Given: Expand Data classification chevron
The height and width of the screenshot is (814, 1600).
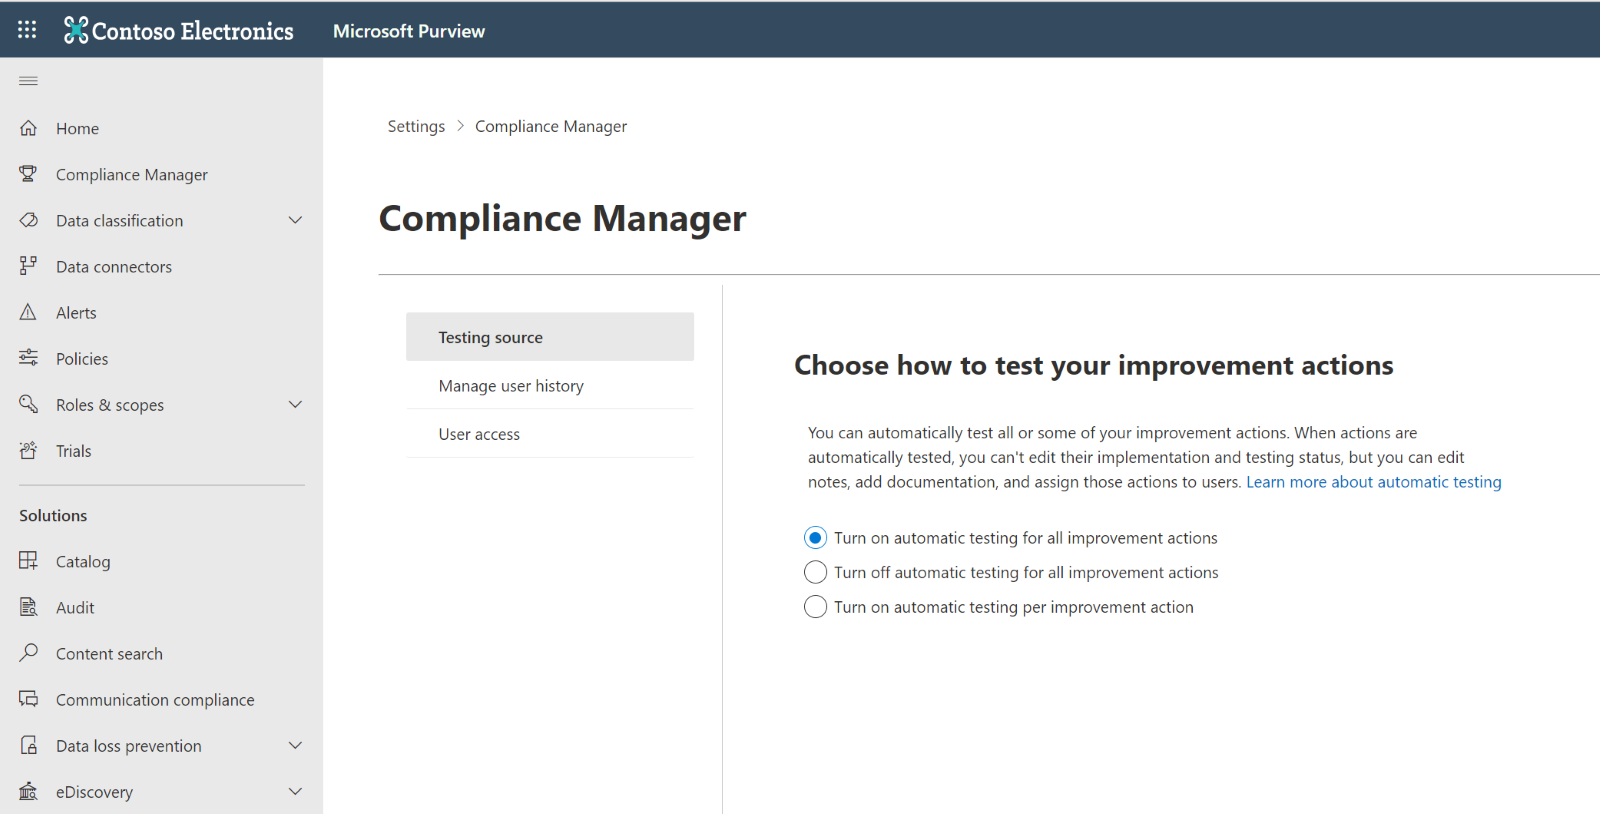Looking at the screenshot, I should click(x=295, y=220).
